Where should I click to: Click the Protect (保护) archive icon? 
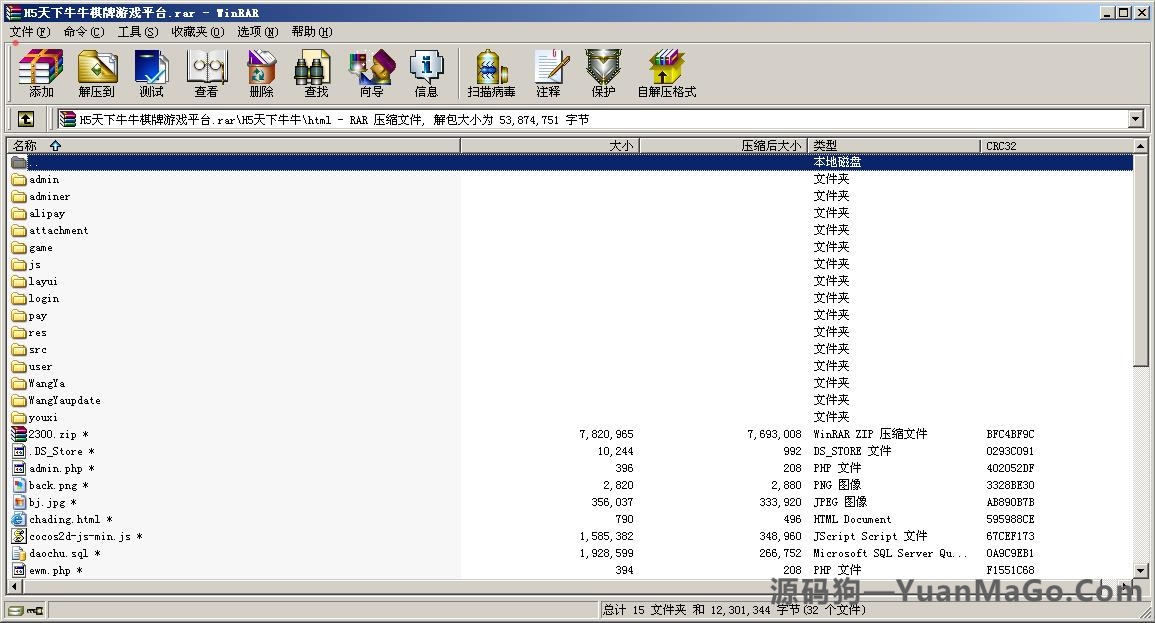tap(603, 73)
